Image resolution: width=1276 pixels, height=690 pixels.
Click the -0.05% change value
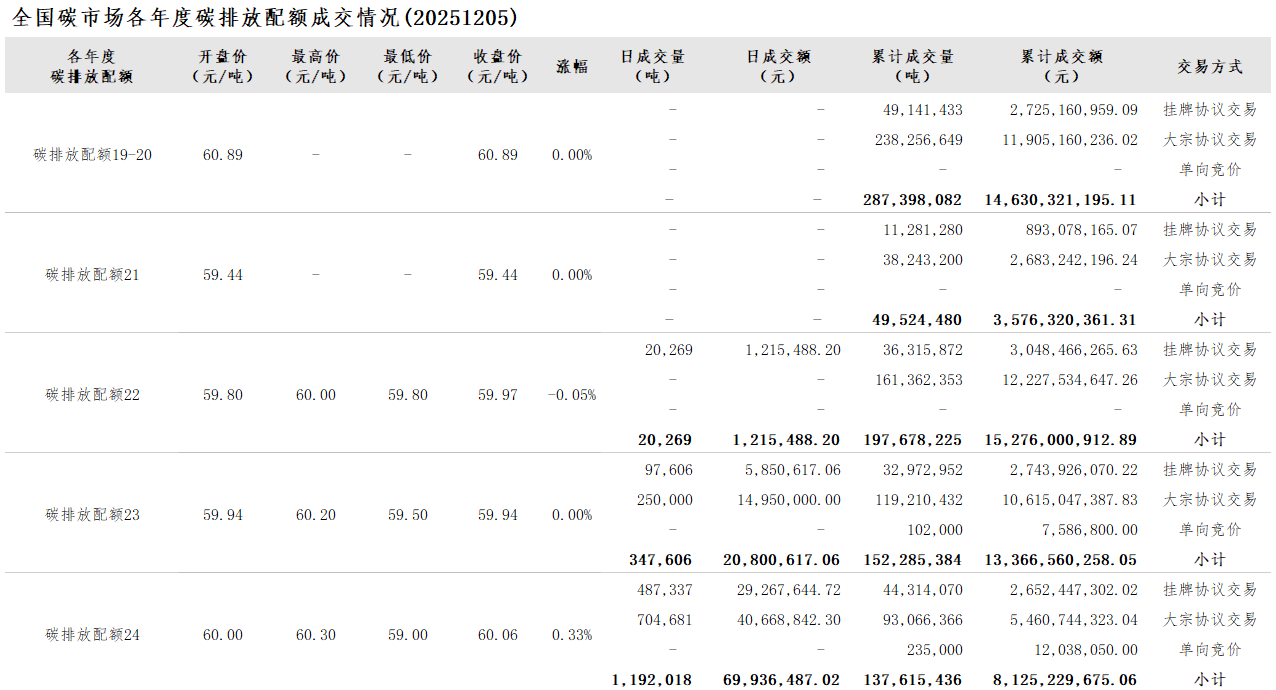[x=572, y=395]
